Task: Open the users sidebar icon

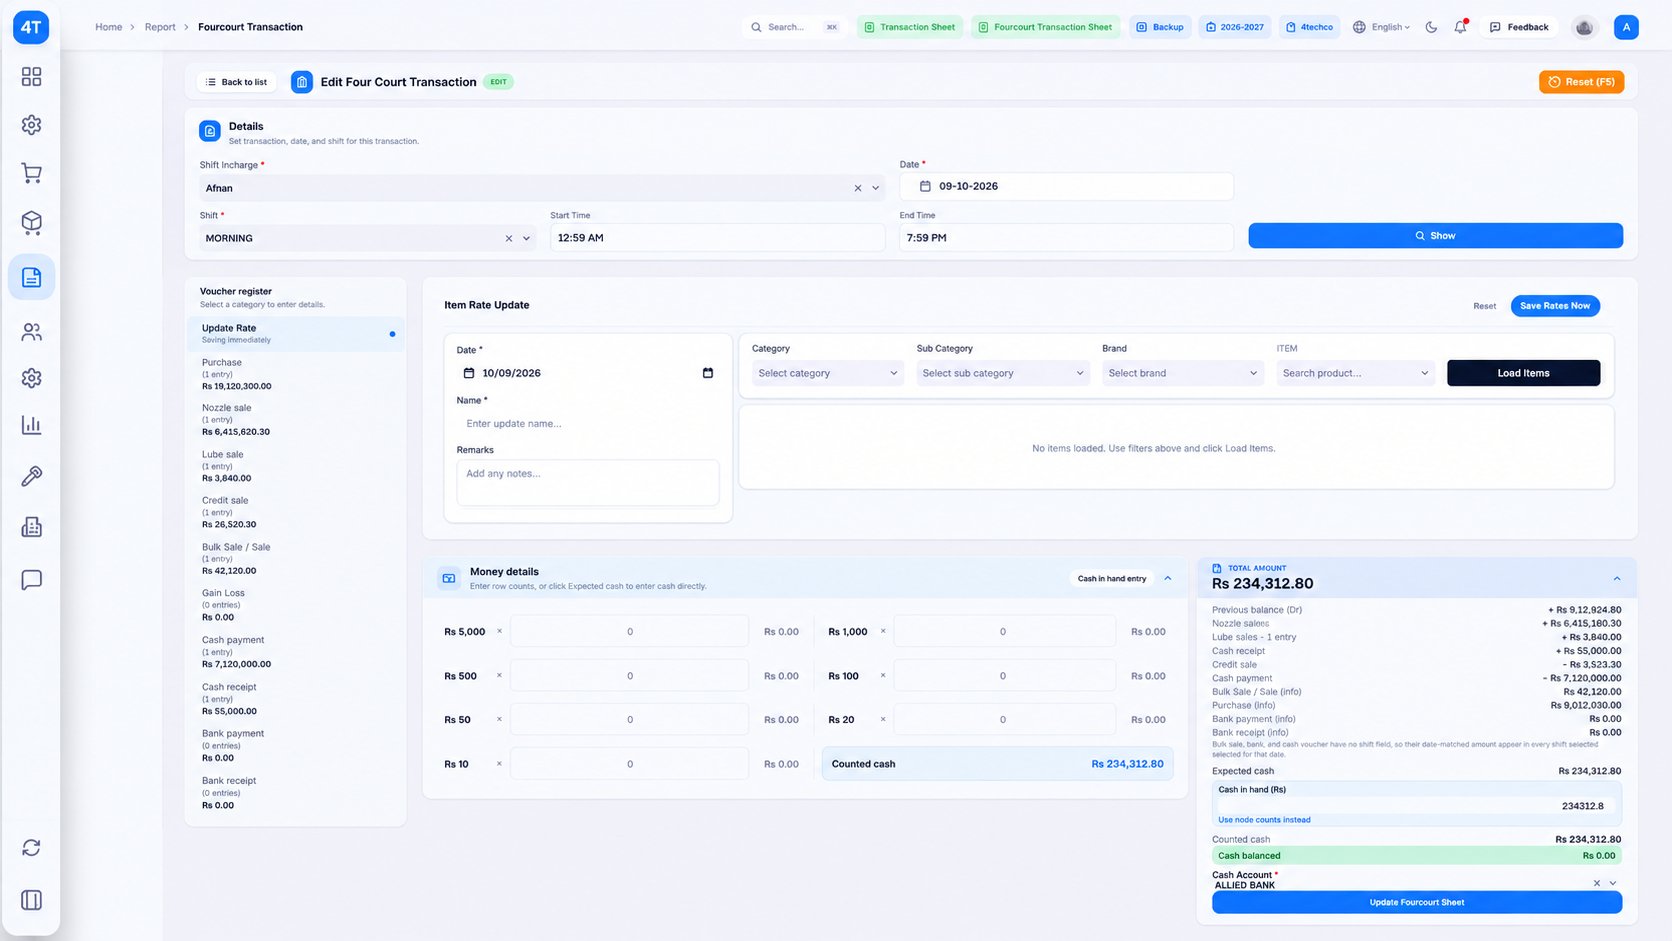Action: point(31,332)
